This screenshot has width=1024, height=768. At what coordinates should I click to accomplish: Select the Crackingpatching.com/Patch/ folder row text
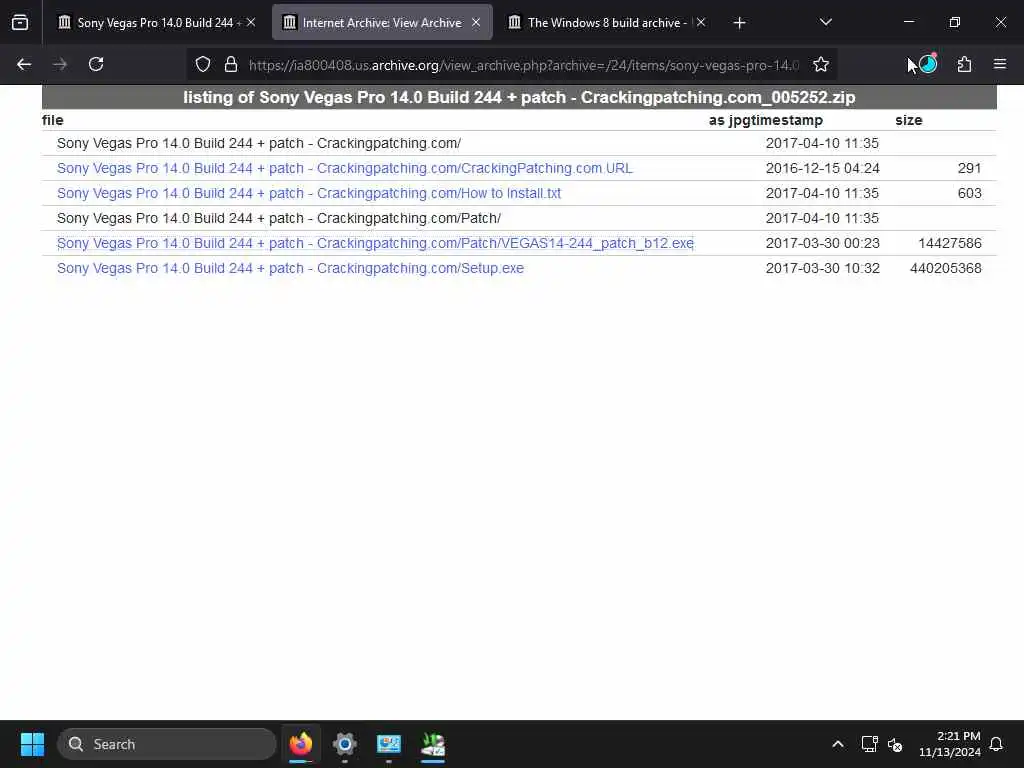[279, 218]
